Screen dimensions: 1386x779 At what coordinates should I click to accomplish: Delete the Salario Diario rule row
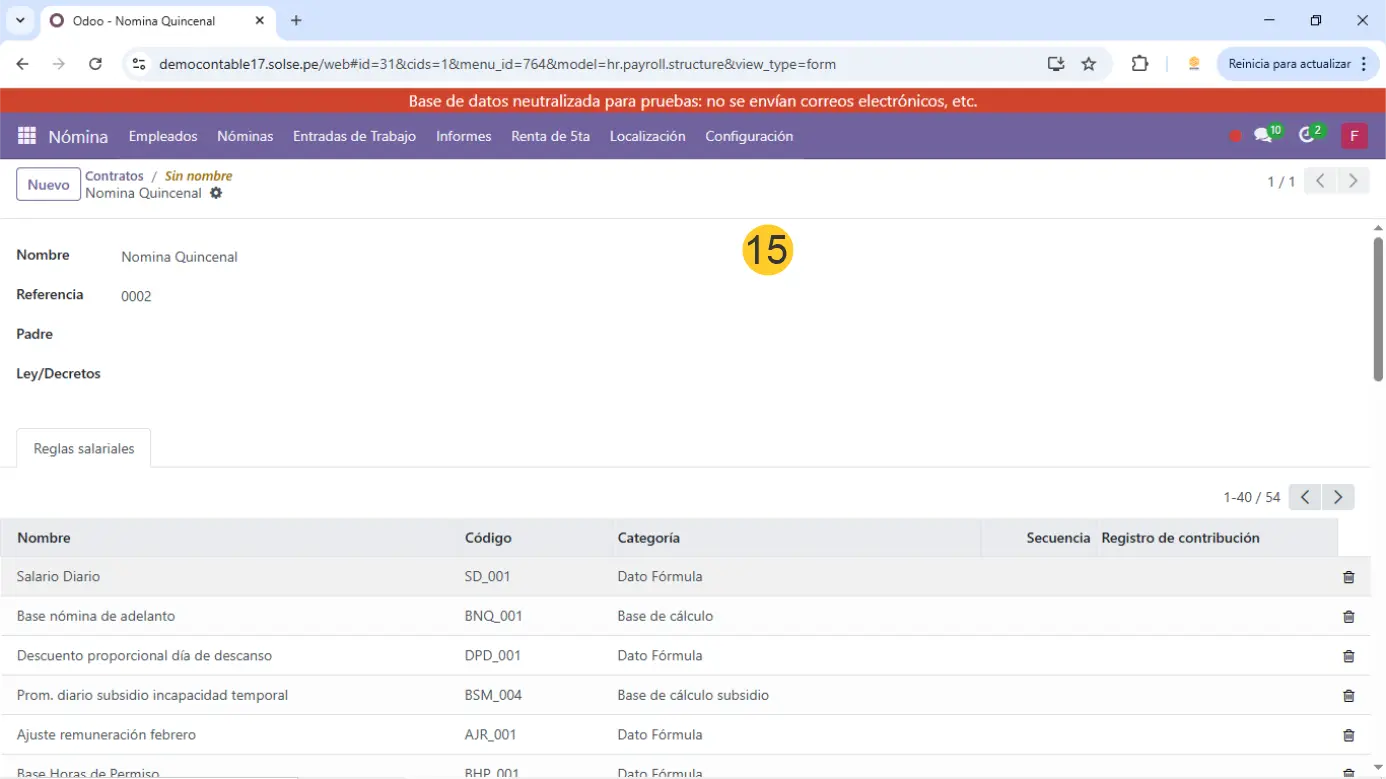click(1348, 577)
